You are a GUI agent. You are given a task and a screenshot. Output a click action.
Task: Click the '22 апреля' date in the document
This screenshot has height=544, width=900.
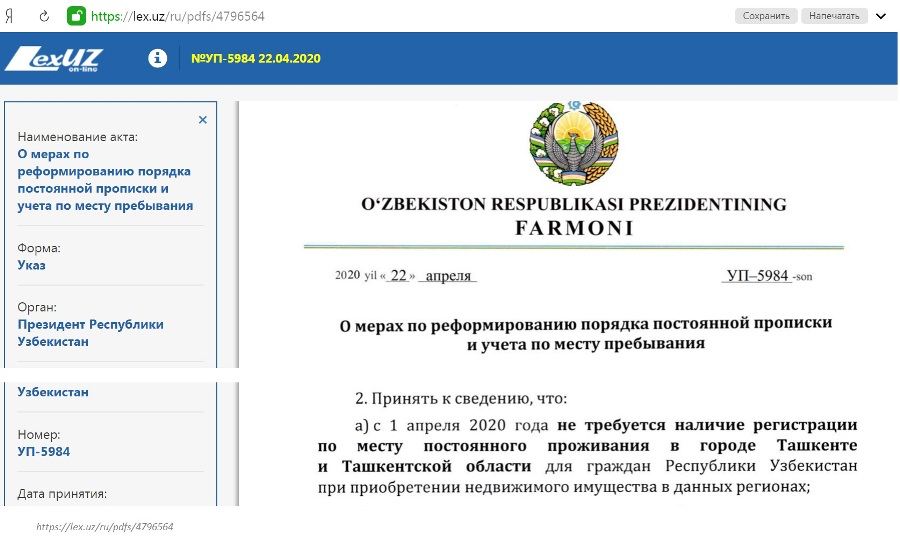click(430, 275)
